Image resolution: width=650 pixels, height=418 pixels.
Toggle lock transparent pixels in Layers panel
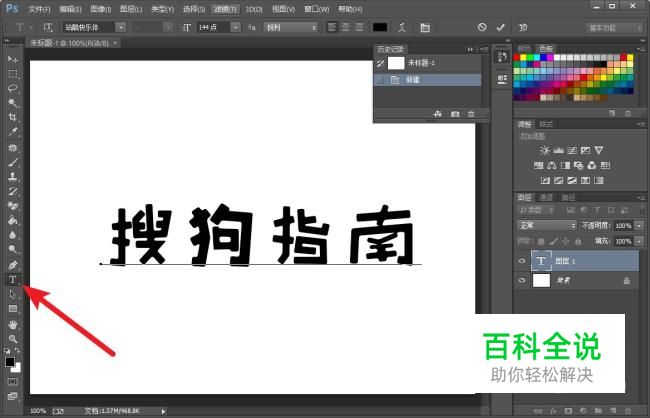tap(541, 241)
